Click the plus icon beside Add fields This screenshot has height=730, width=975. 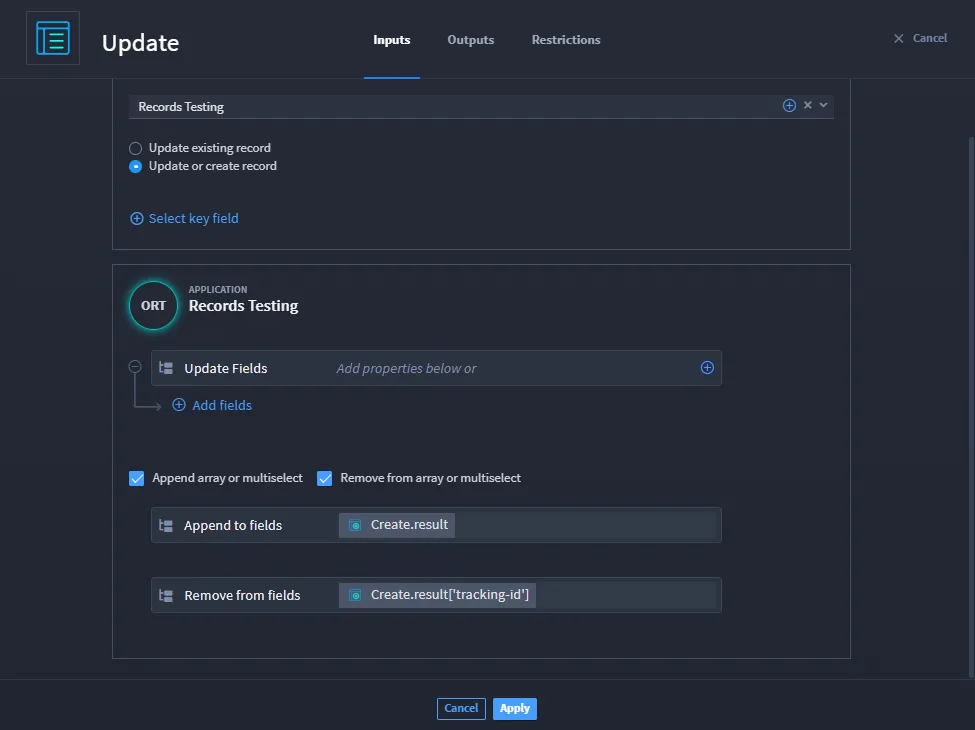(178, 405)
